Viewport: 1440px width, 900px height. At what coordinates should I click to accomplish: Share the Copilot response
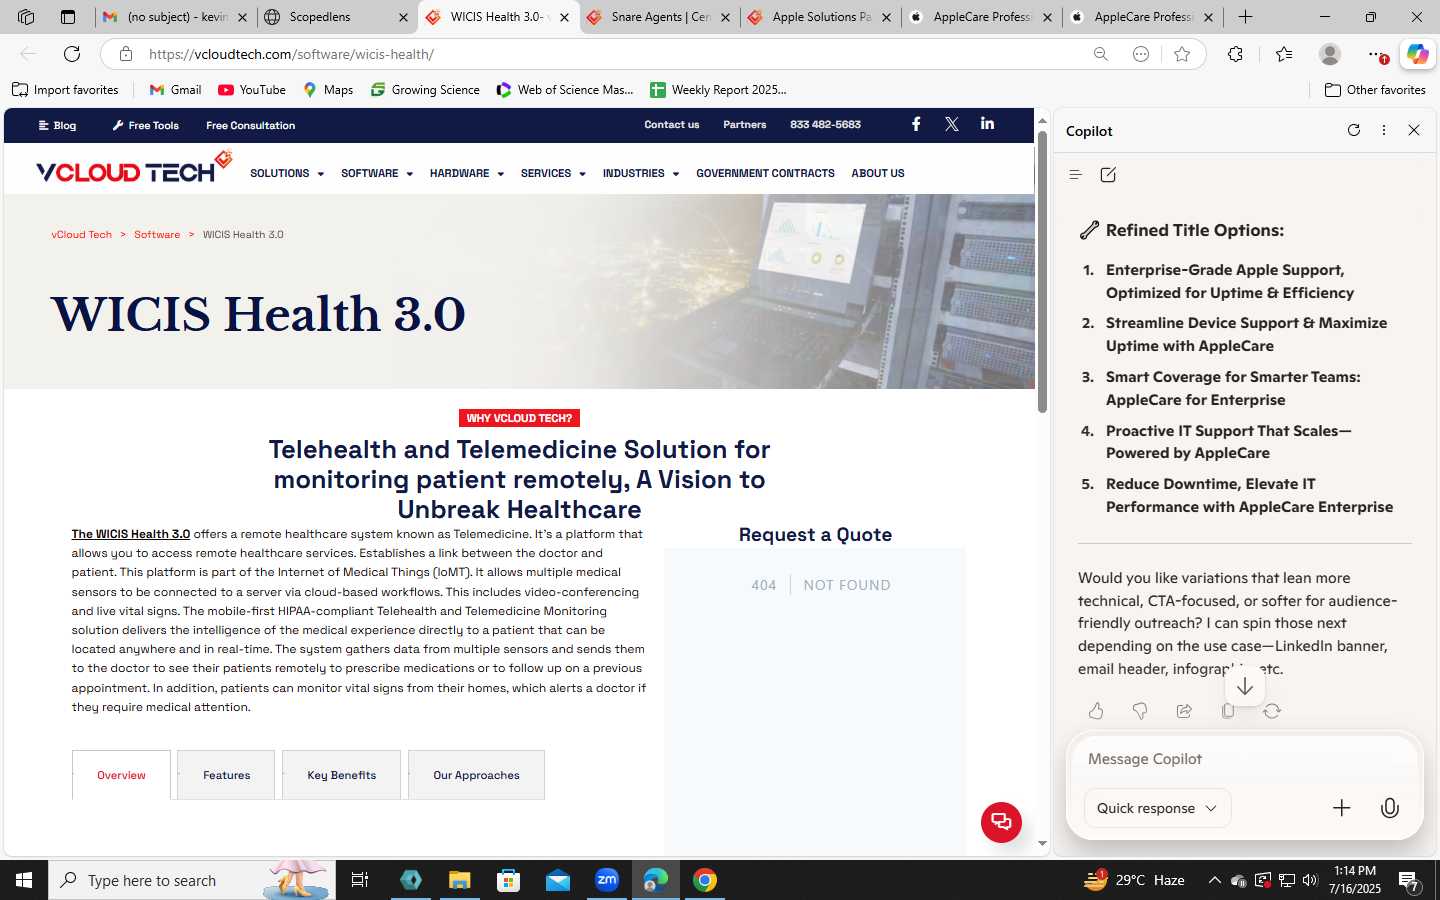pyautogui.click(x=1184, y=711)
